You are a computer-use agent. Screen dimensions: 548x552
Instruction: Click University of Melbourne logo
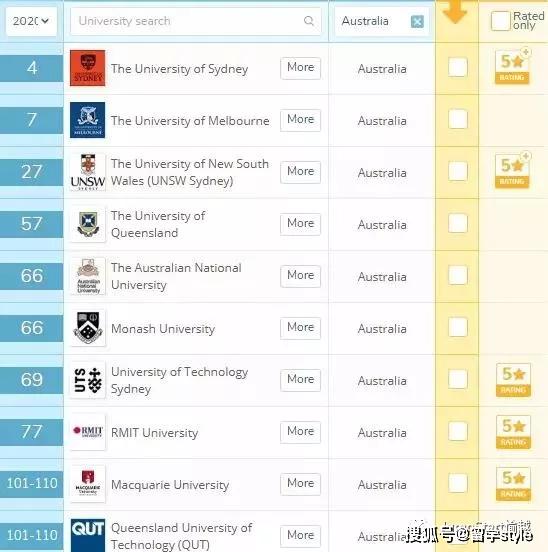pos(87,120)
